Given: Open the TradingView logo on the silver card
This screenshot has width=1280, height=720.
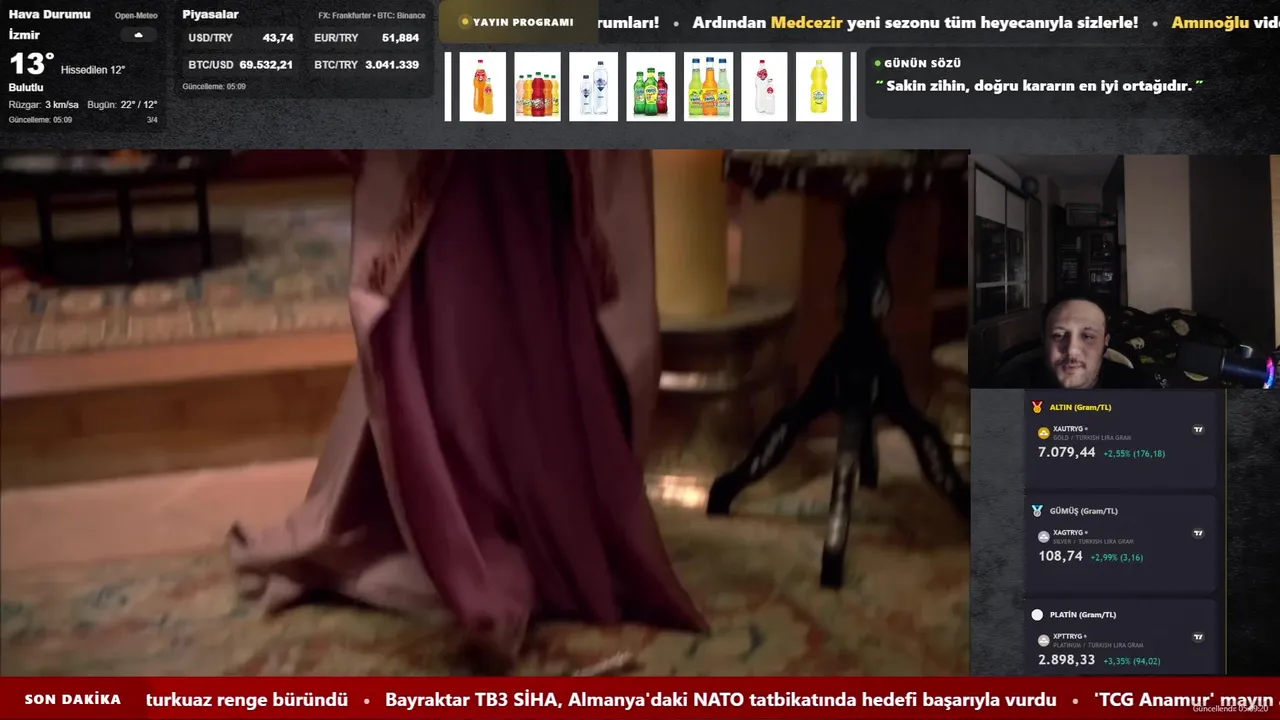Looking at the screenshot, I should coord(1198,534).
